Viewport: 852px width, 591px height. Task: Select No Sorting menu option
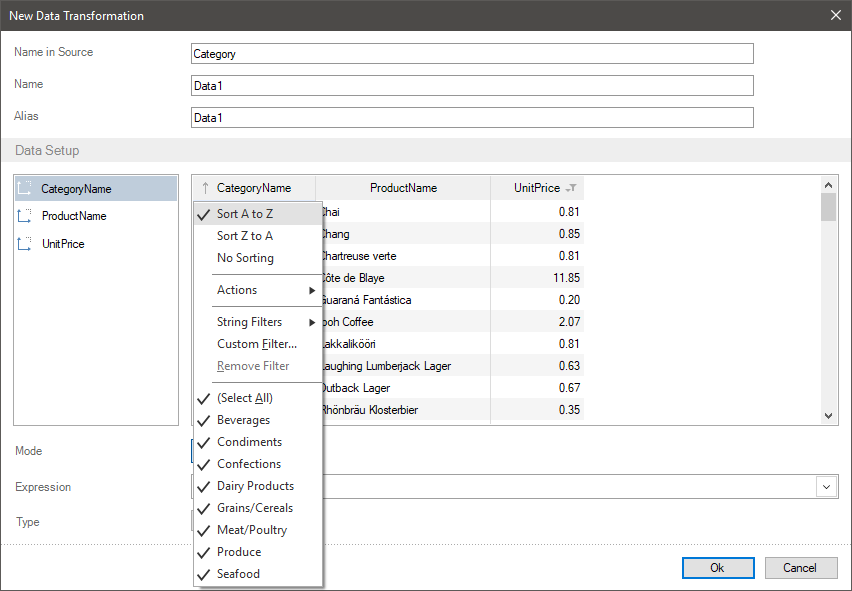[x=245, y=258]
